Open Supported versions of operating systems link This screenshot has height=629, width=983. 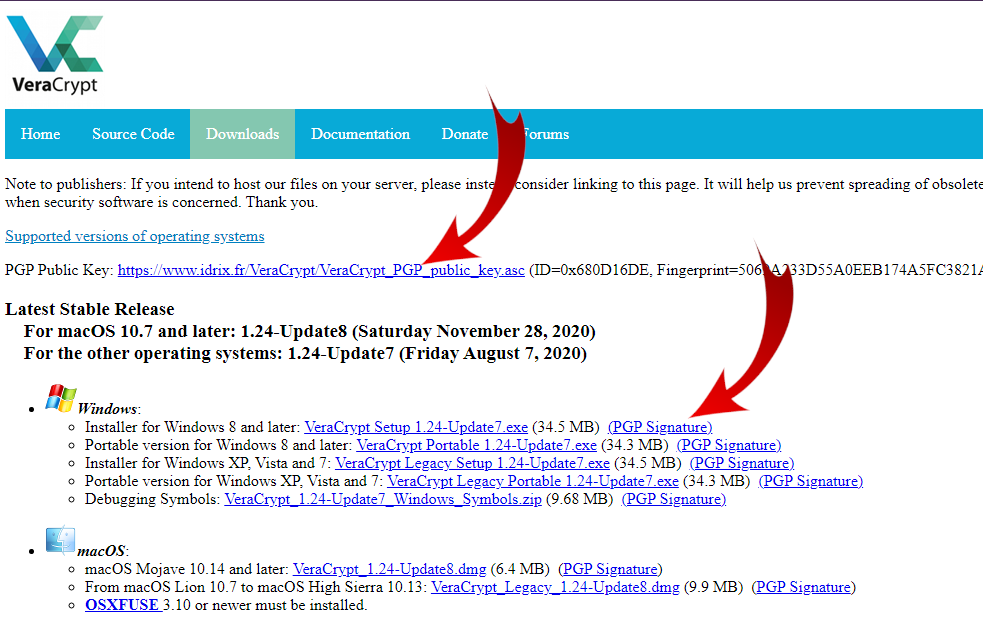pos(135,236)
